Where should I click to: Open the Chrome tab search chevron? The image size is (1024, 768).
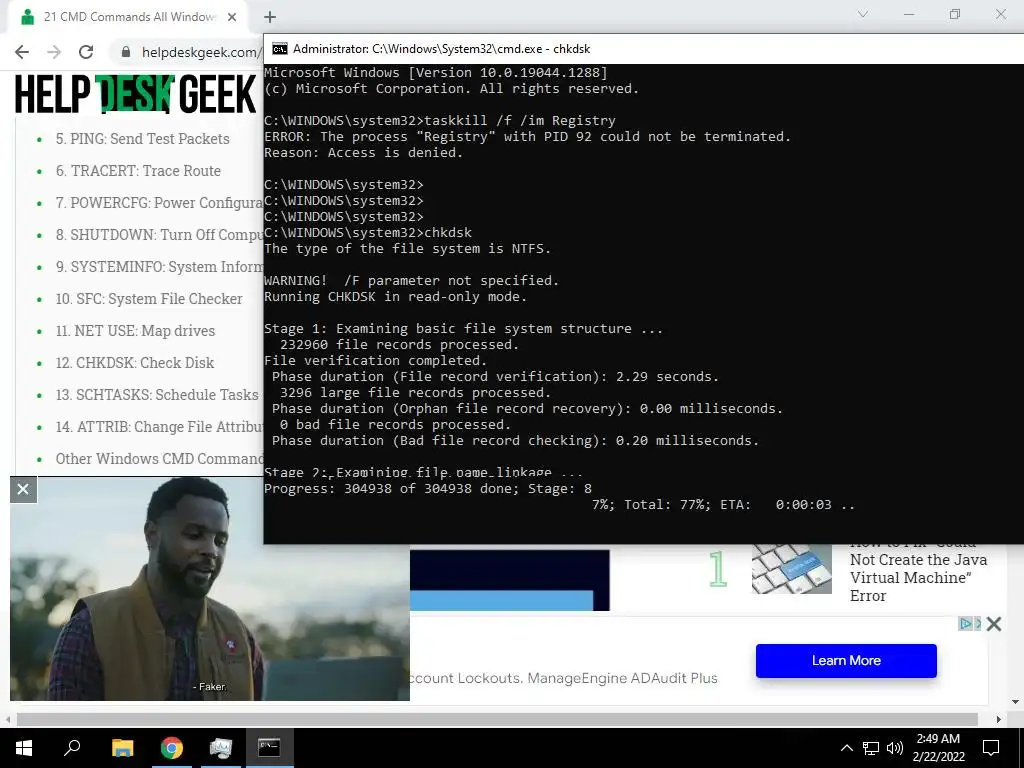[x=863, y=14]
